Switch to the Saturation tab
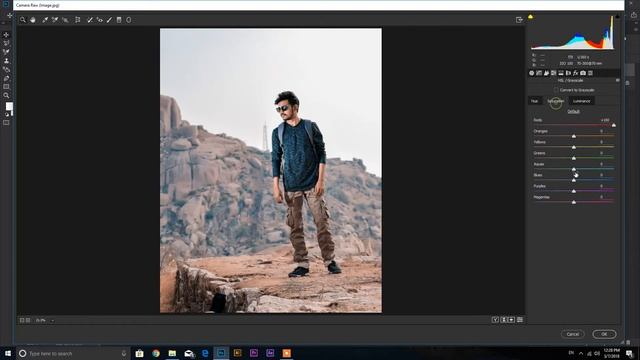The height and width of the screenshot is (360, 640). coord(555,101)
